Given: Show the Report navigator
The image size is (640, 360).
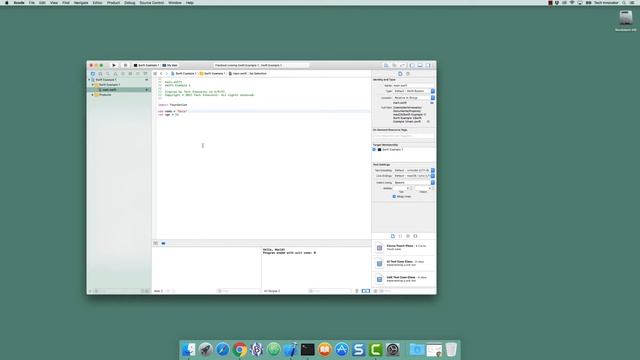Looking at the screenshot, I should pyautogui.click(x=145, y=74).
